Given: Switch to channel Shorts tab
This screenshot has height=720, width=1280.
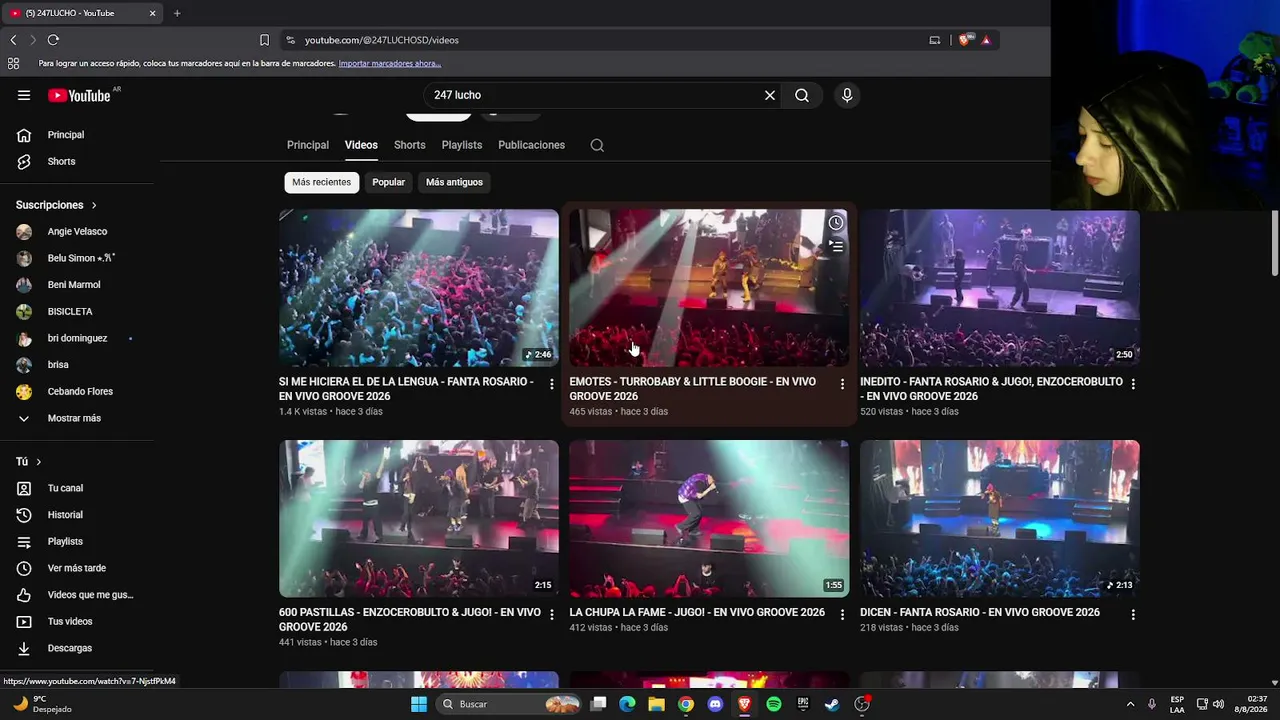Looking at the screenshot, I should click(x=410, y=145).
